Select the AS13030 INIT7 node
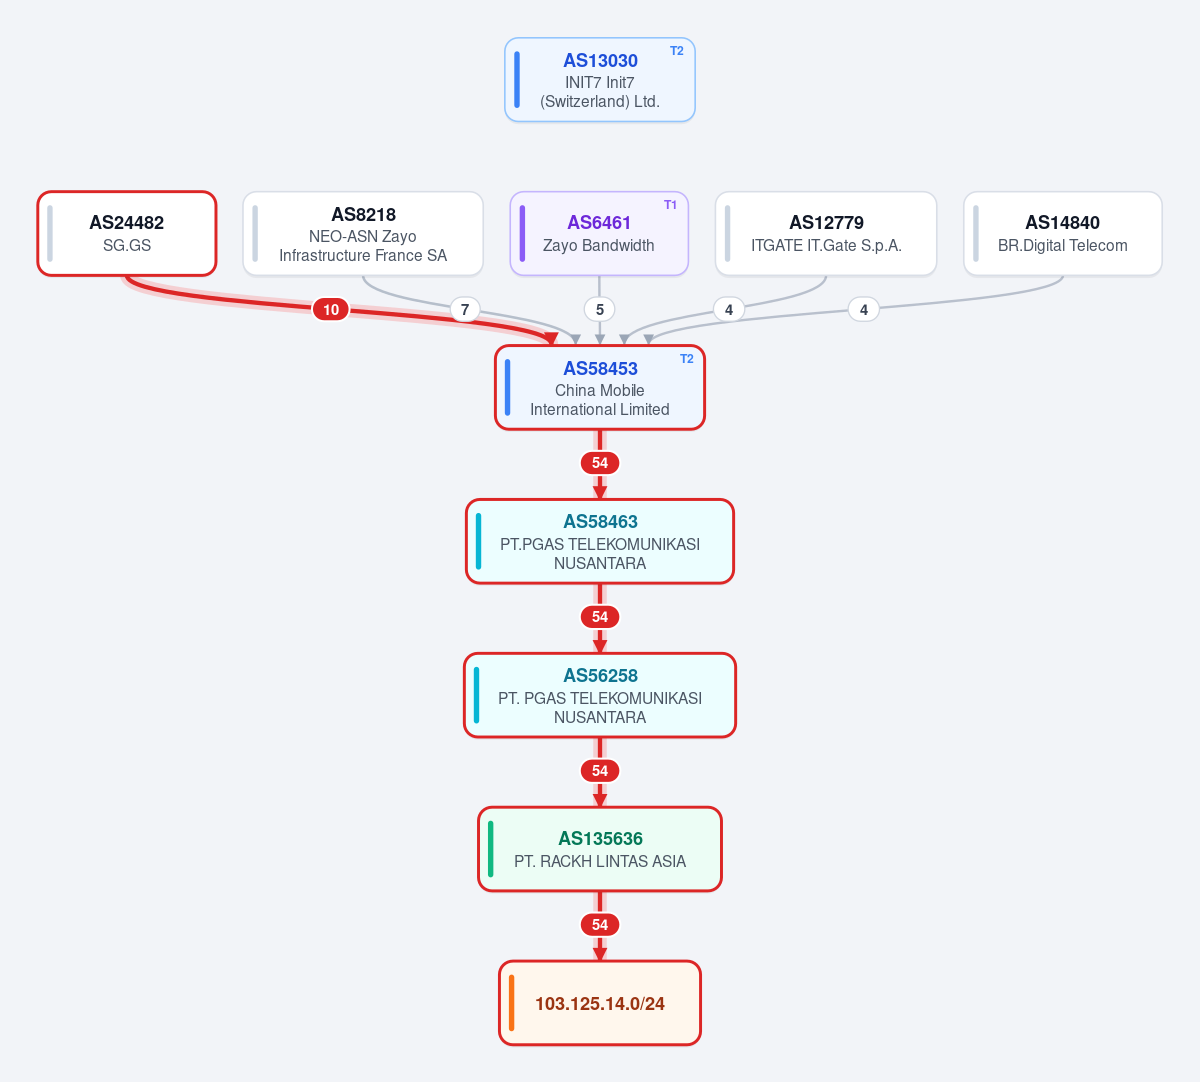Screen dimensions: 1200x1082 pos(600,80)
